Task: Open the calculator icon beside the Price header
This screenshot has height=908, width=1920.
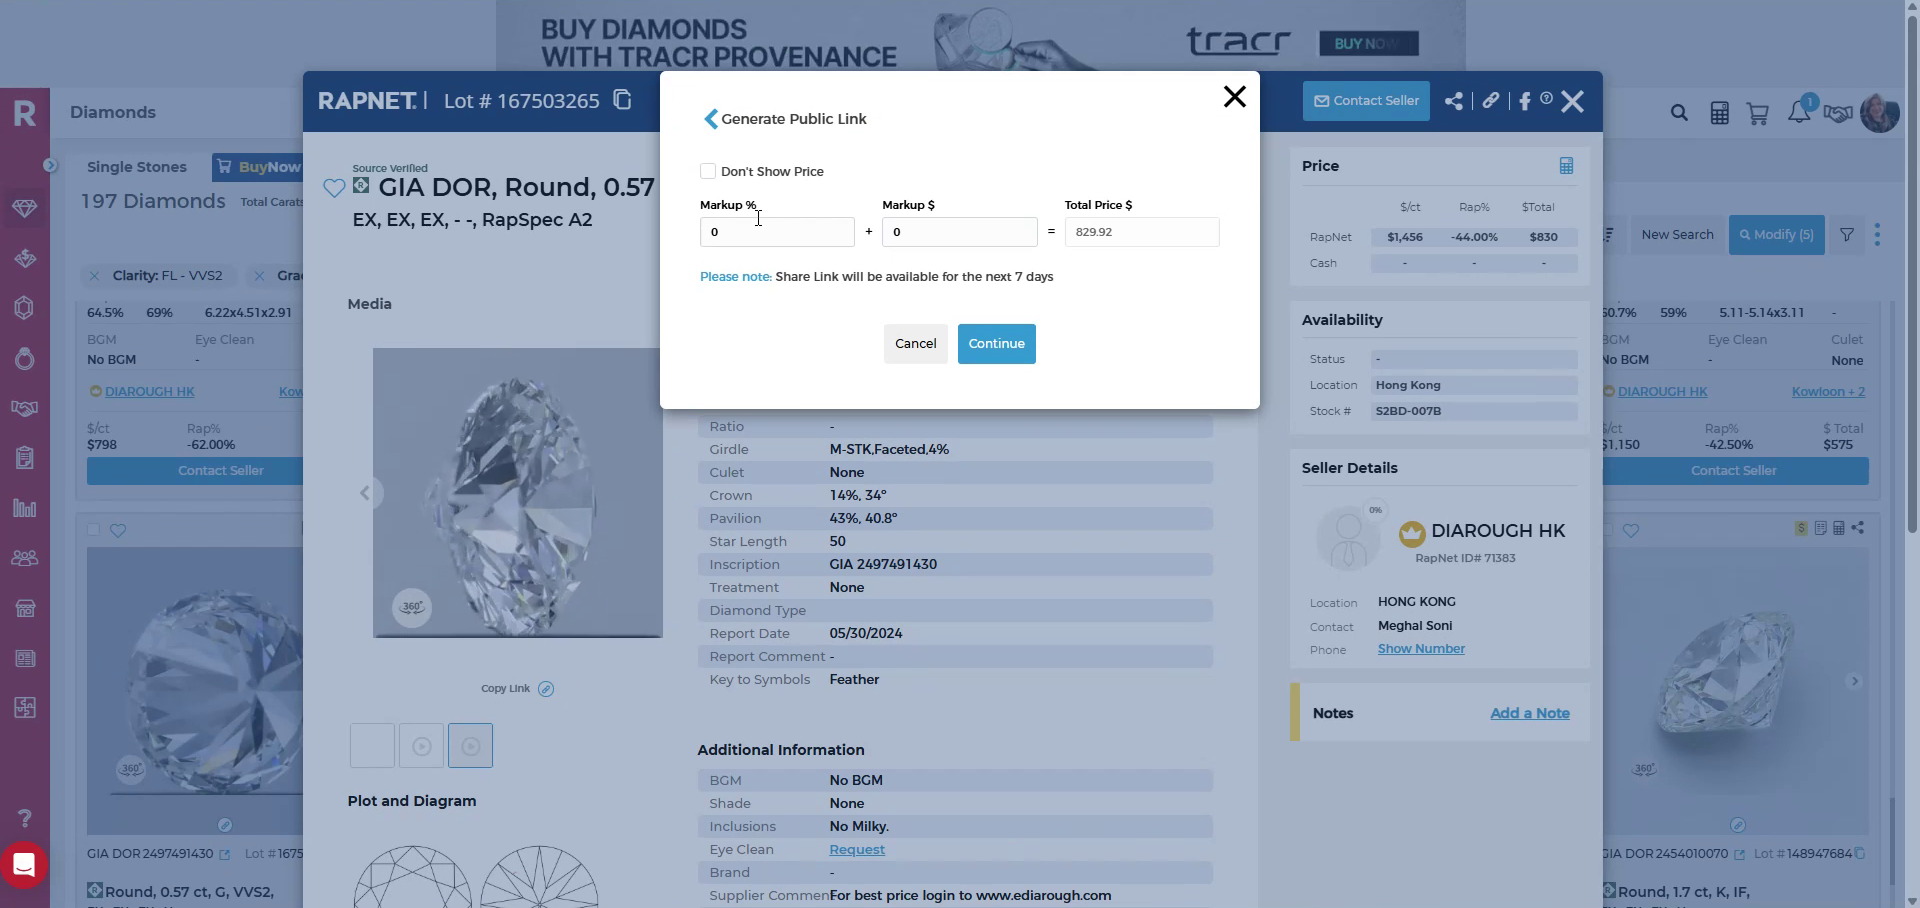Action: click(x=1566, y=165)
